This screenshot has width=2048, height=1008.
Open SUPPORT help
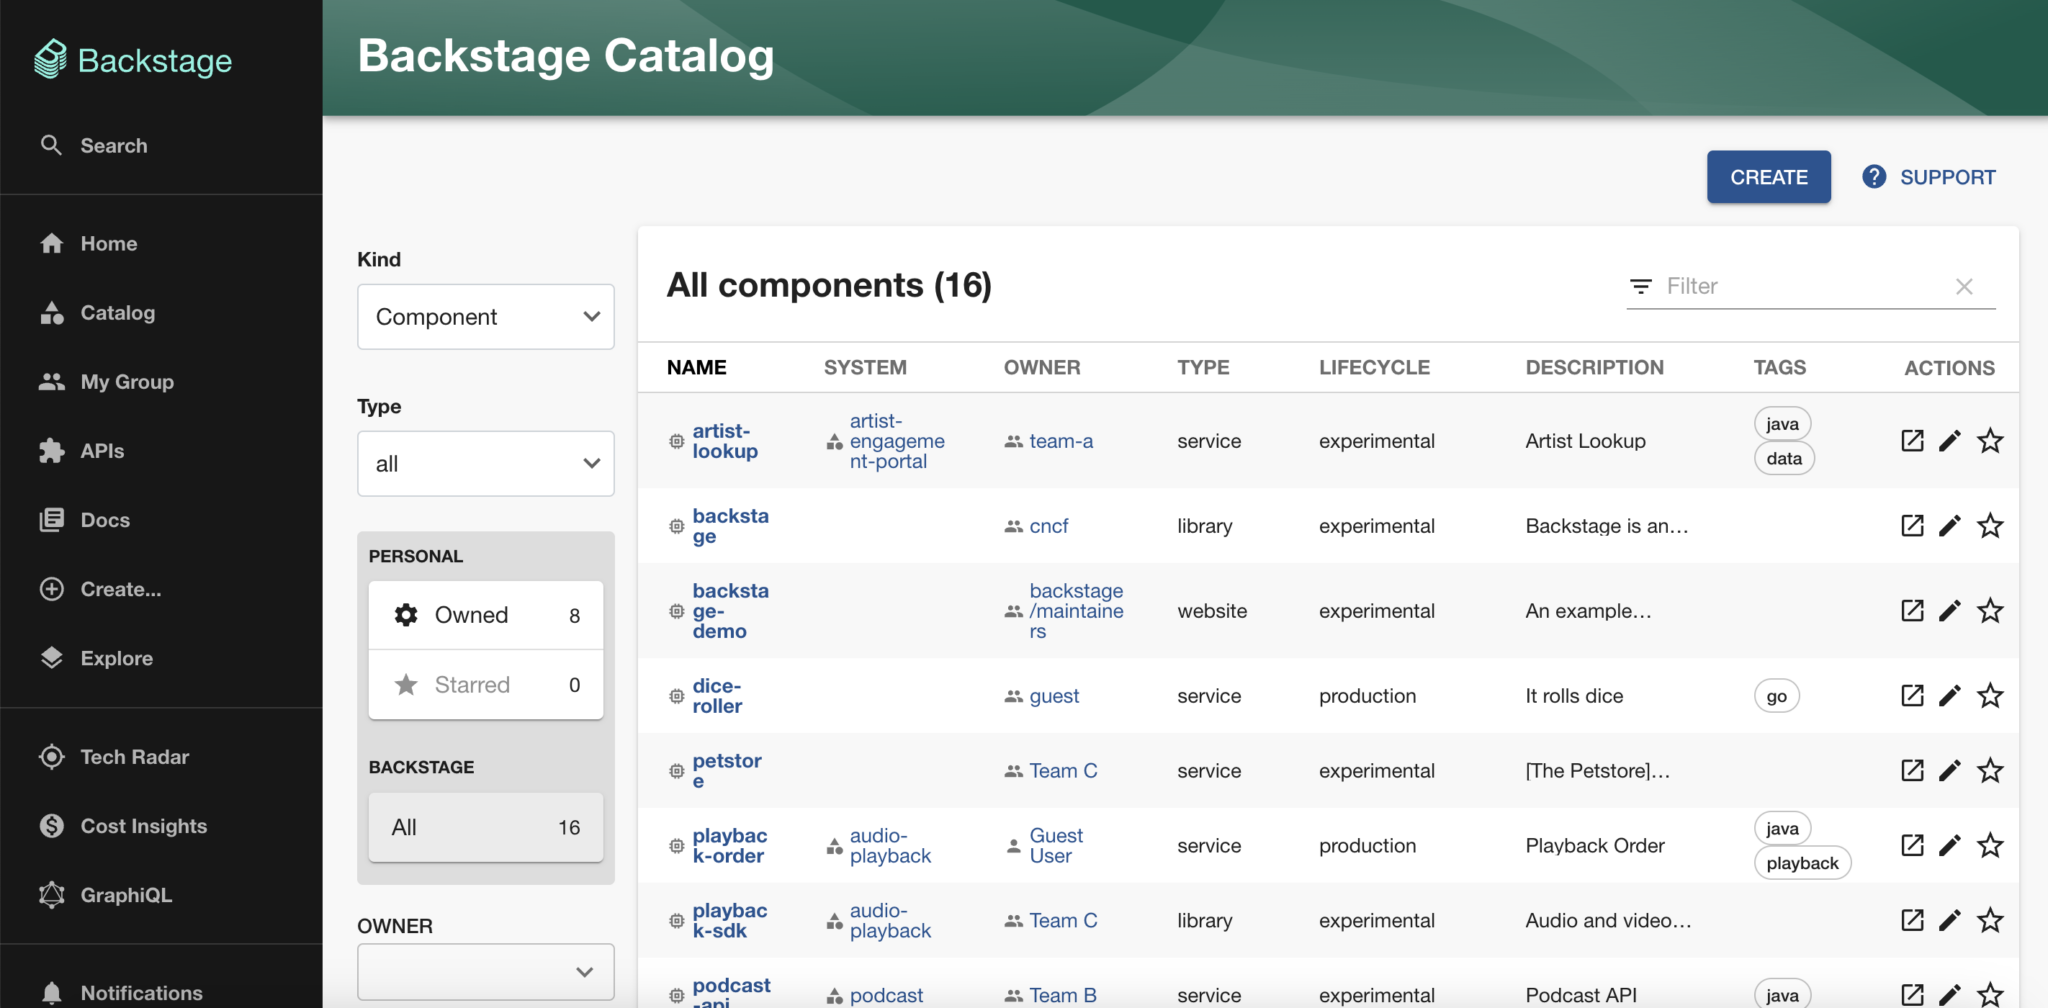tap(1929, 177)
